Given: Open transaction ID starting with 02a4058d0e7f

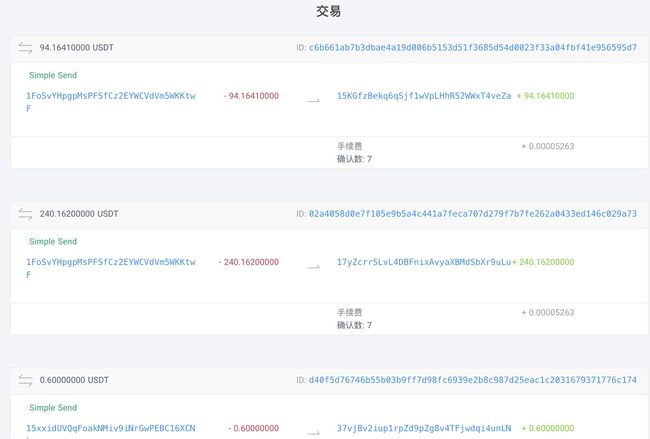Looking at the screenshot, I should pyautogui.click(x=473, y=214).
